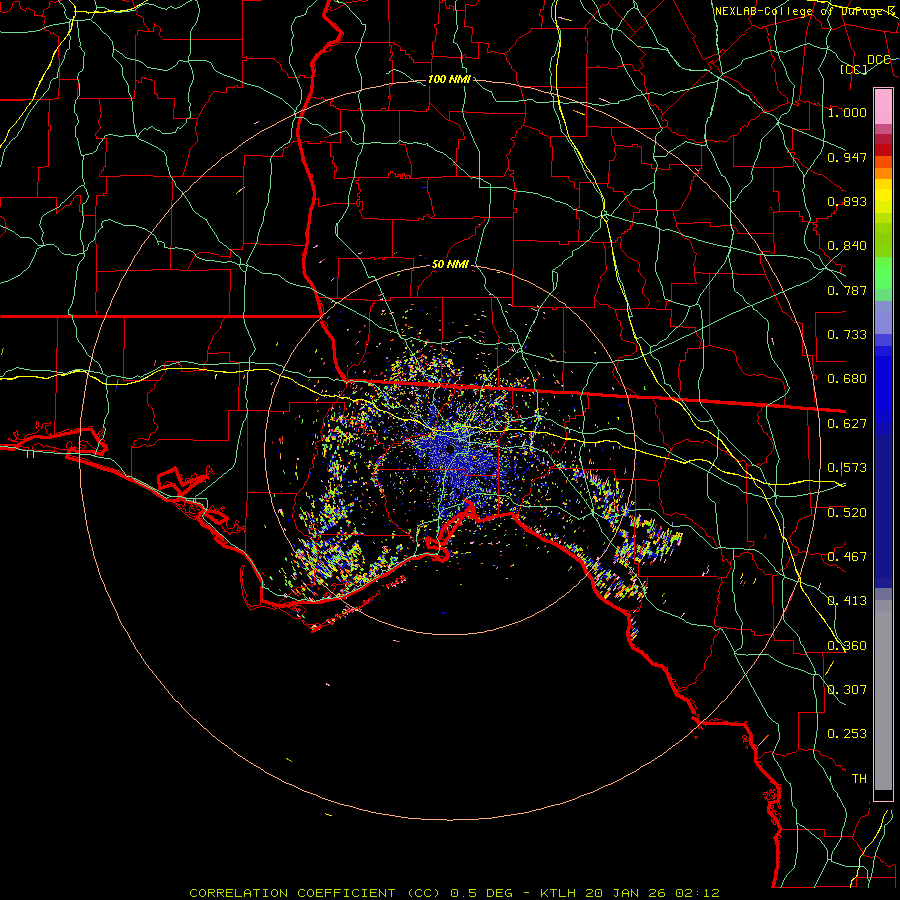Viewport: 900px width, 900px height.
Task: Pick the dark navy color bar segment
Action: (x=883, y=511)
